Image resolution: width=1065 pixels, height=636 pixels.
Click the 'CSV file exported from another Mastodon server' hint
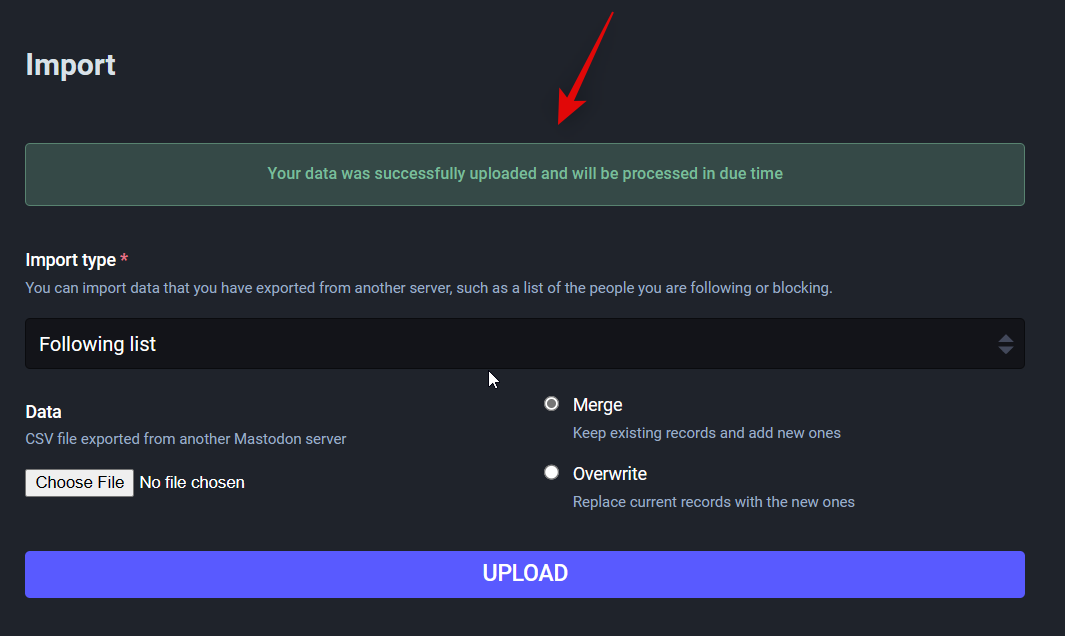186,439
